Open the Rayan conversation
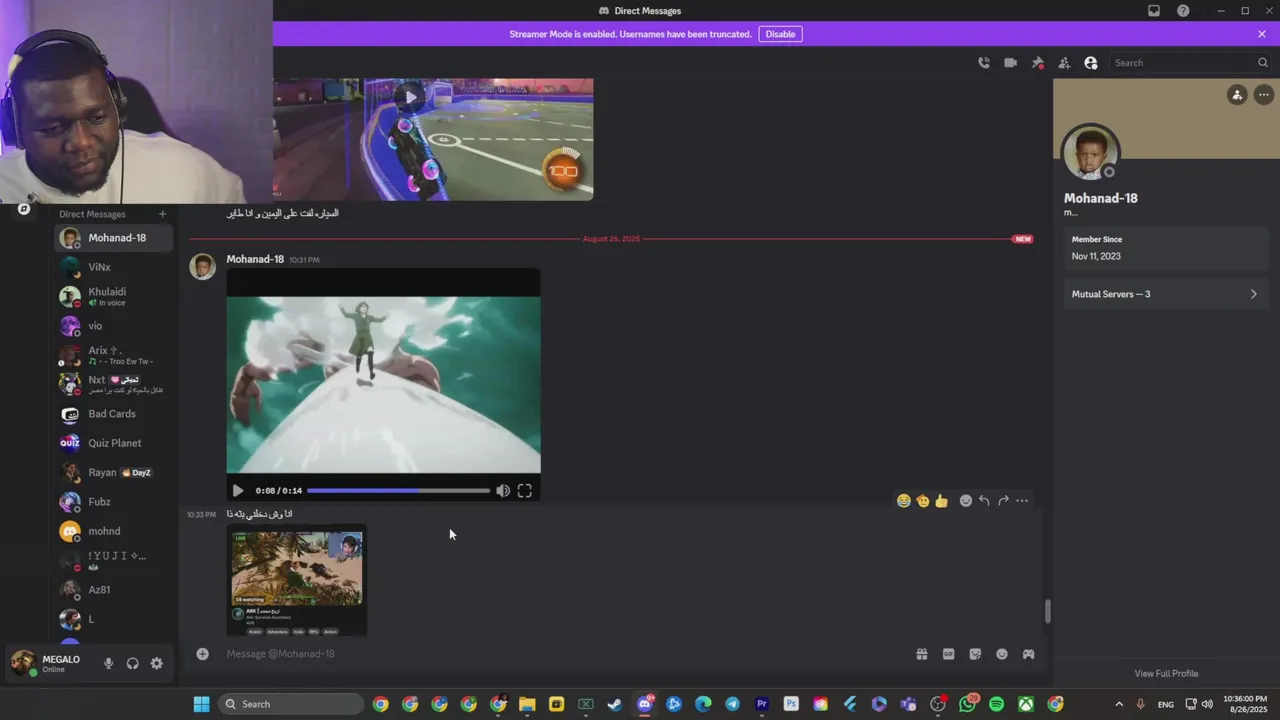1280x720 pixels. 114,472
